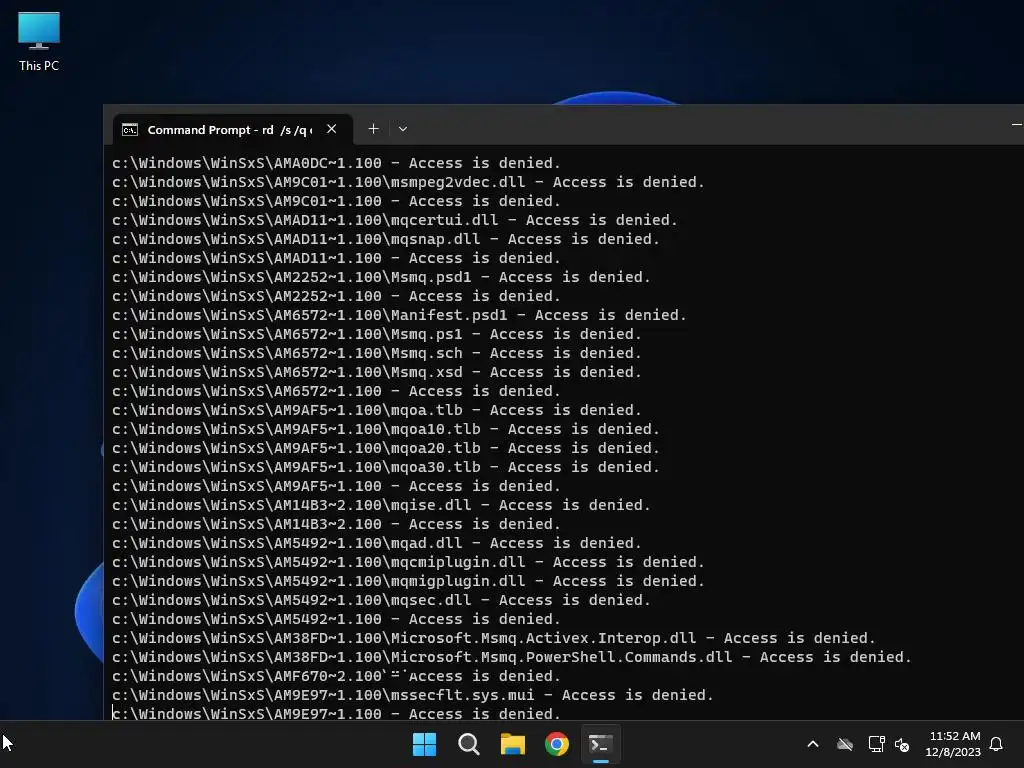Click the AMF670~2.100 access denied line
Viewport: 1024px width, 768px height.
[x=336, y=676]
